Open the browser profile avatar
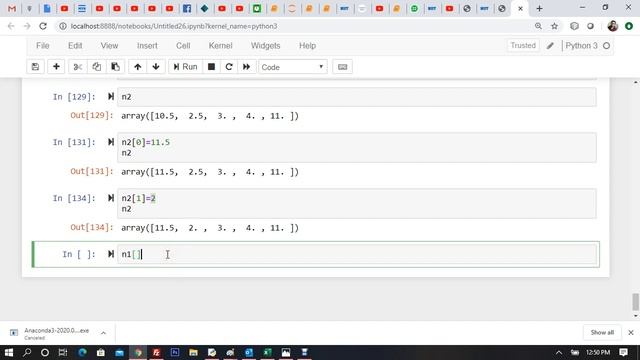 pos(612,26)
